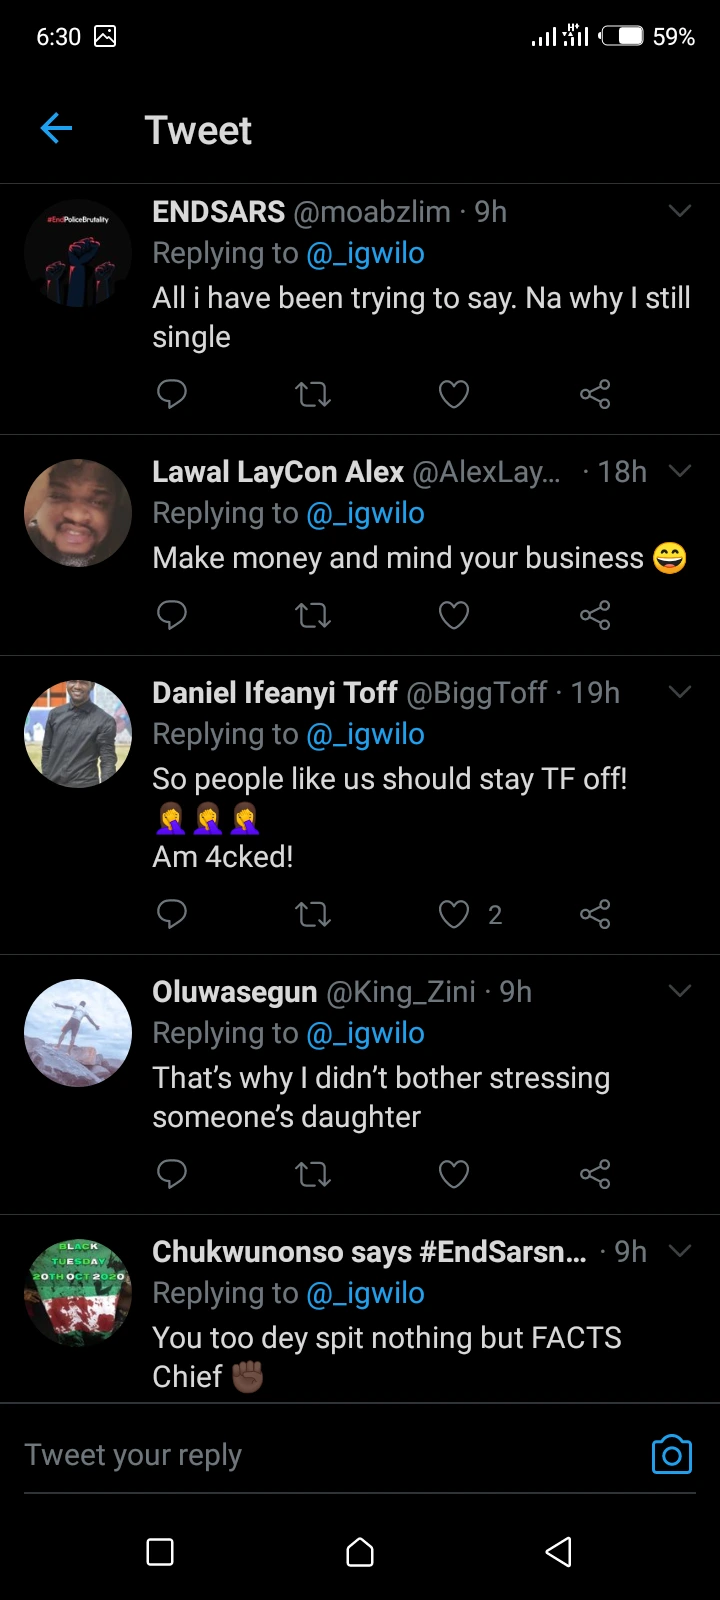Open the dropdown arrow on Lawal LayCon Alex's tweet
Image resolution: width=720 pixels, height=1600 pixels.
coord(680,471)
